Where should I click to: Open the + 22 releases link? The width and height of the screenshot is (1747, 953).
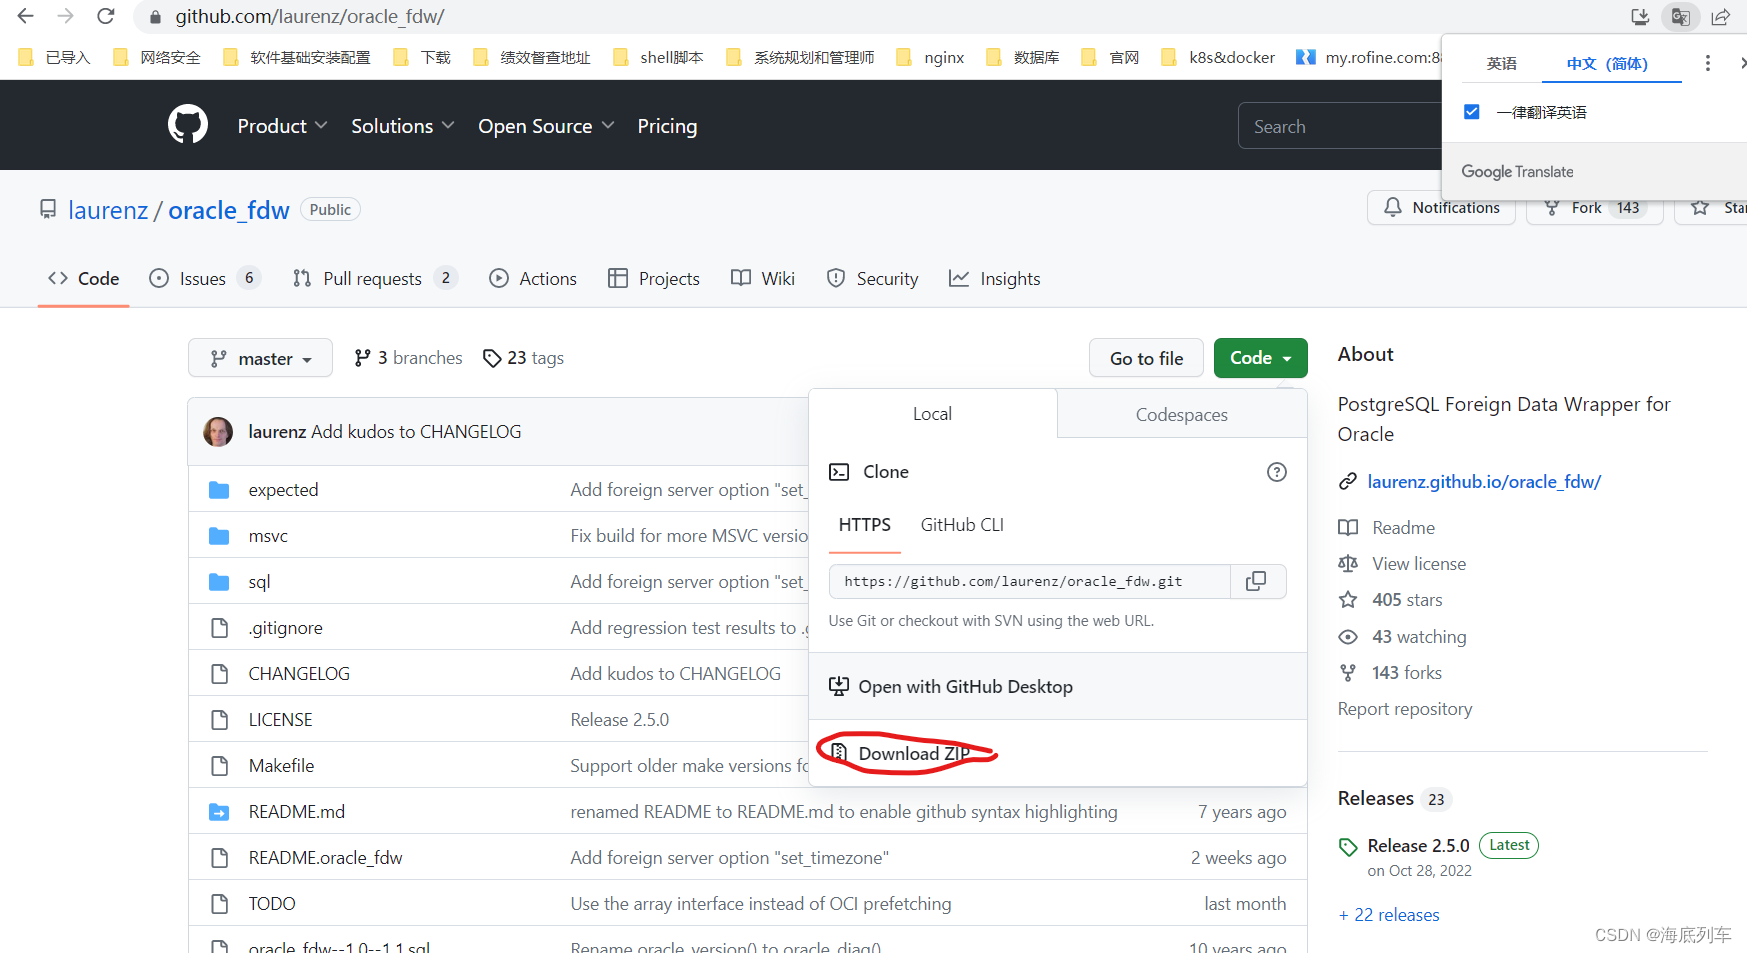point(1389,915)
